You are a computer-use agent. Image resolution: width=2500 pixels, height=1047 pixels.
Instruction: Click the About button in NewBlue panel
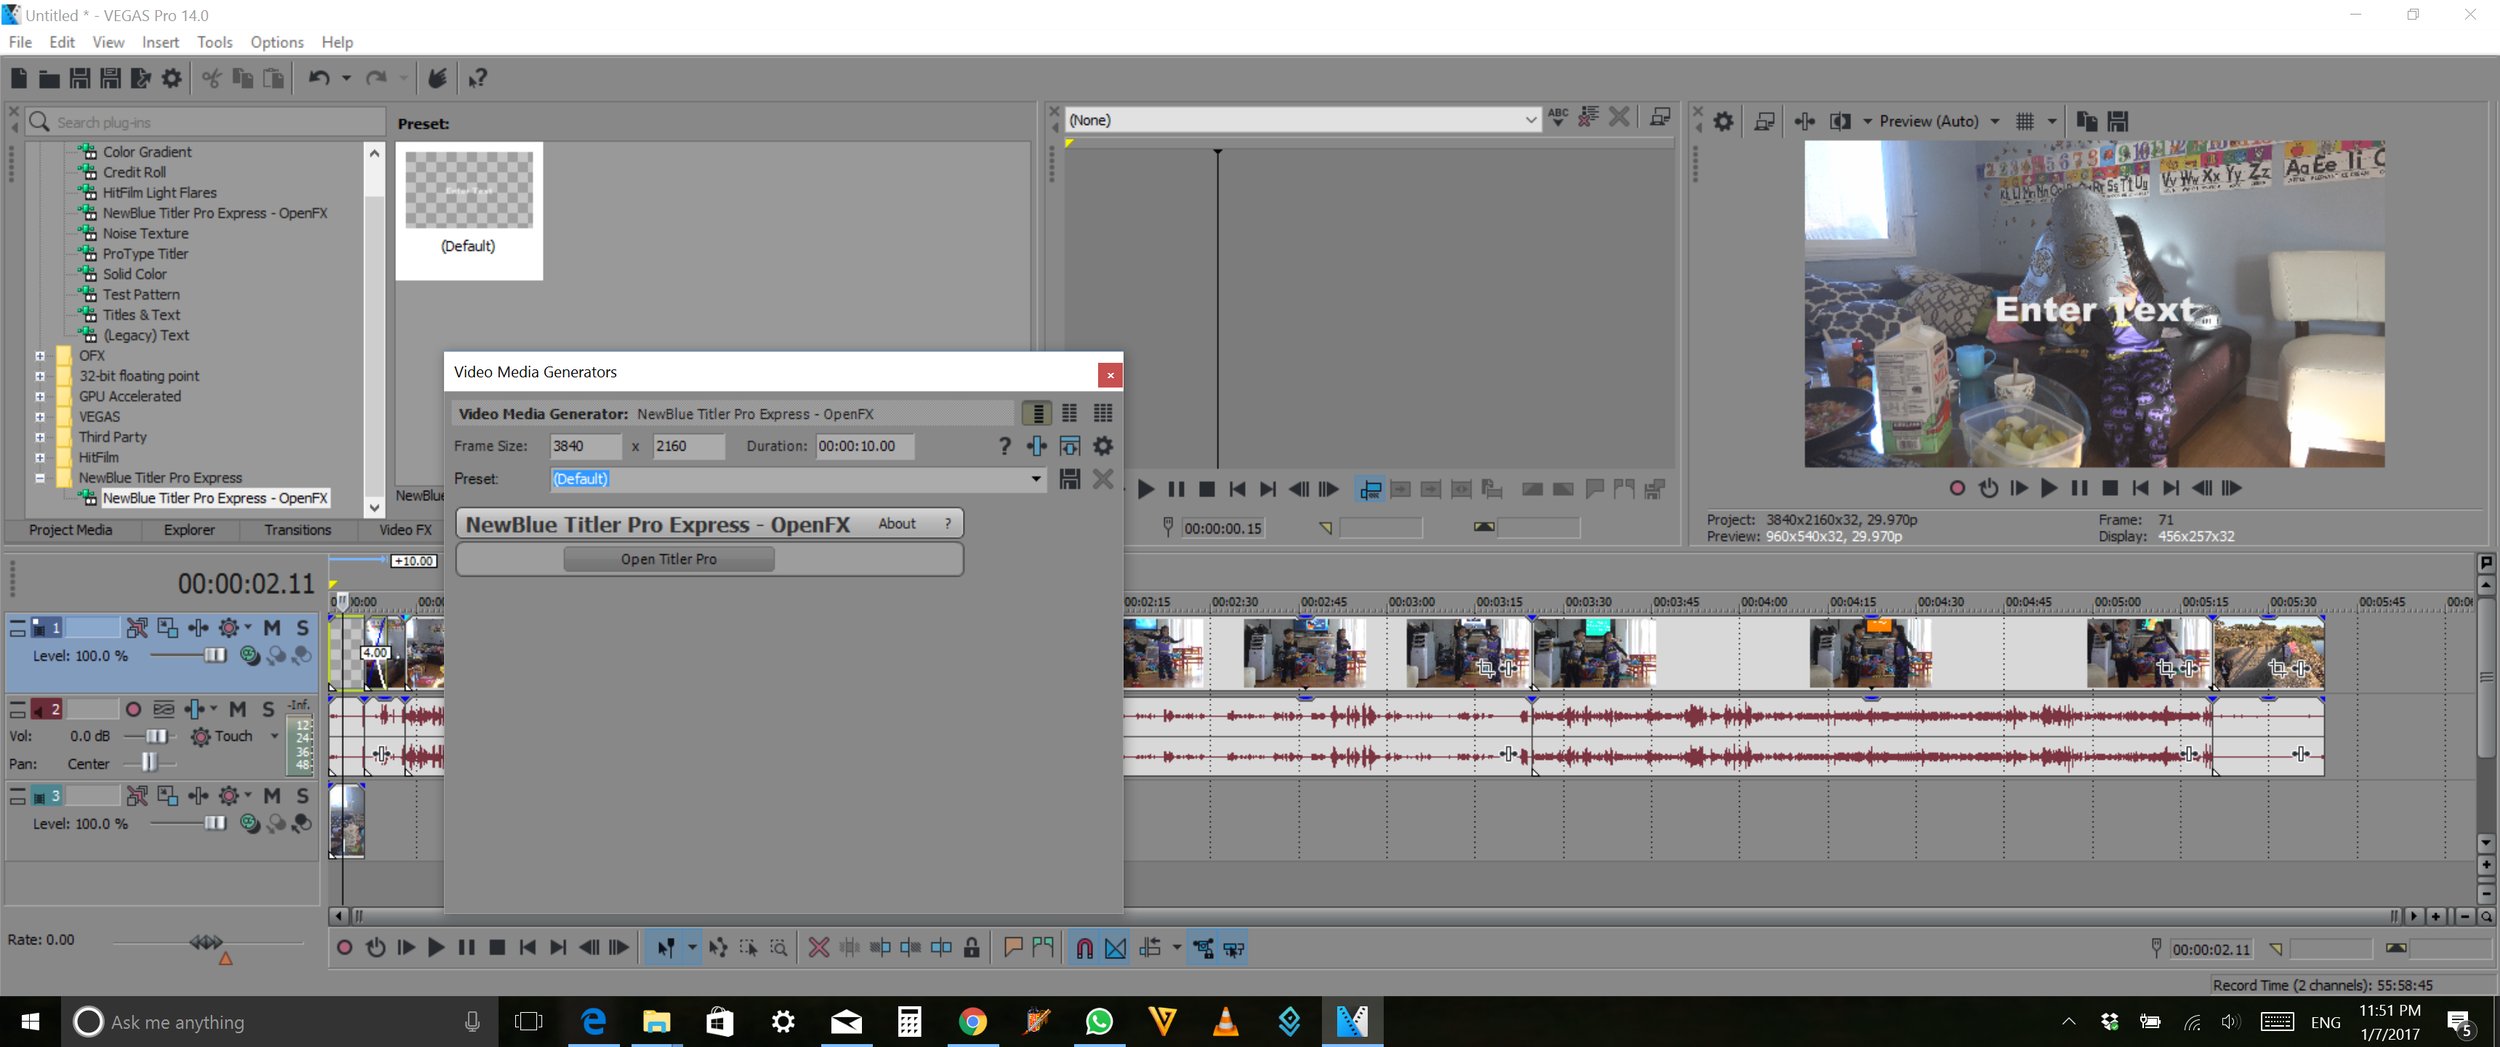point(897,524)
